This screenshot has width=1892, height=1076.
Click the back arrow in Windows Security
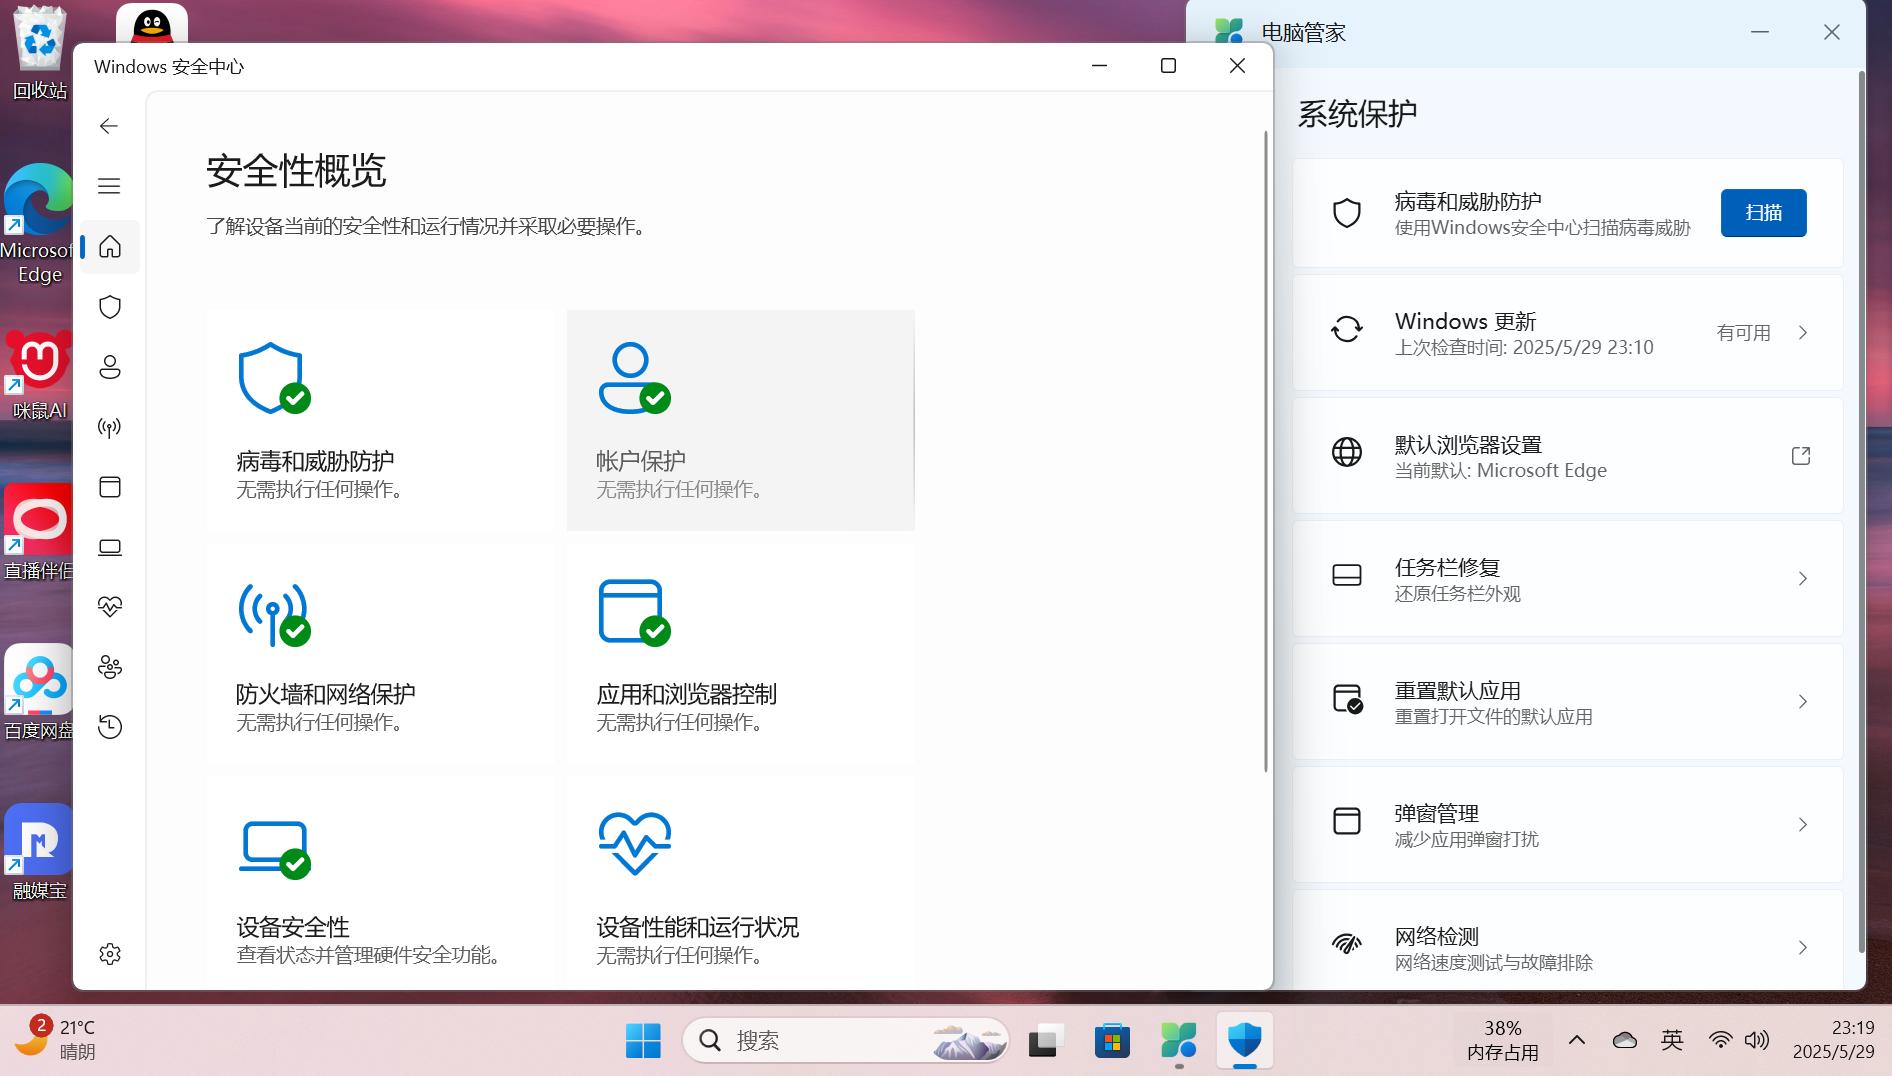[110, 126]
